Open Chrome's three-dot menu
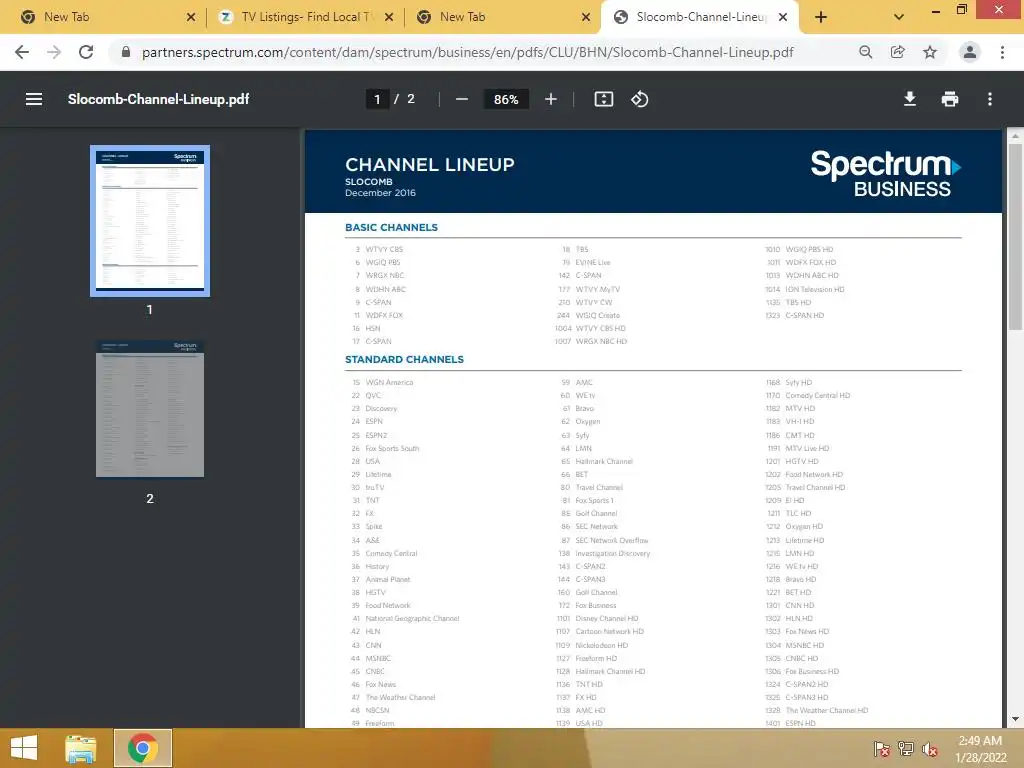The height and width of the screenshot is (768, 1024). [1002, 52]
